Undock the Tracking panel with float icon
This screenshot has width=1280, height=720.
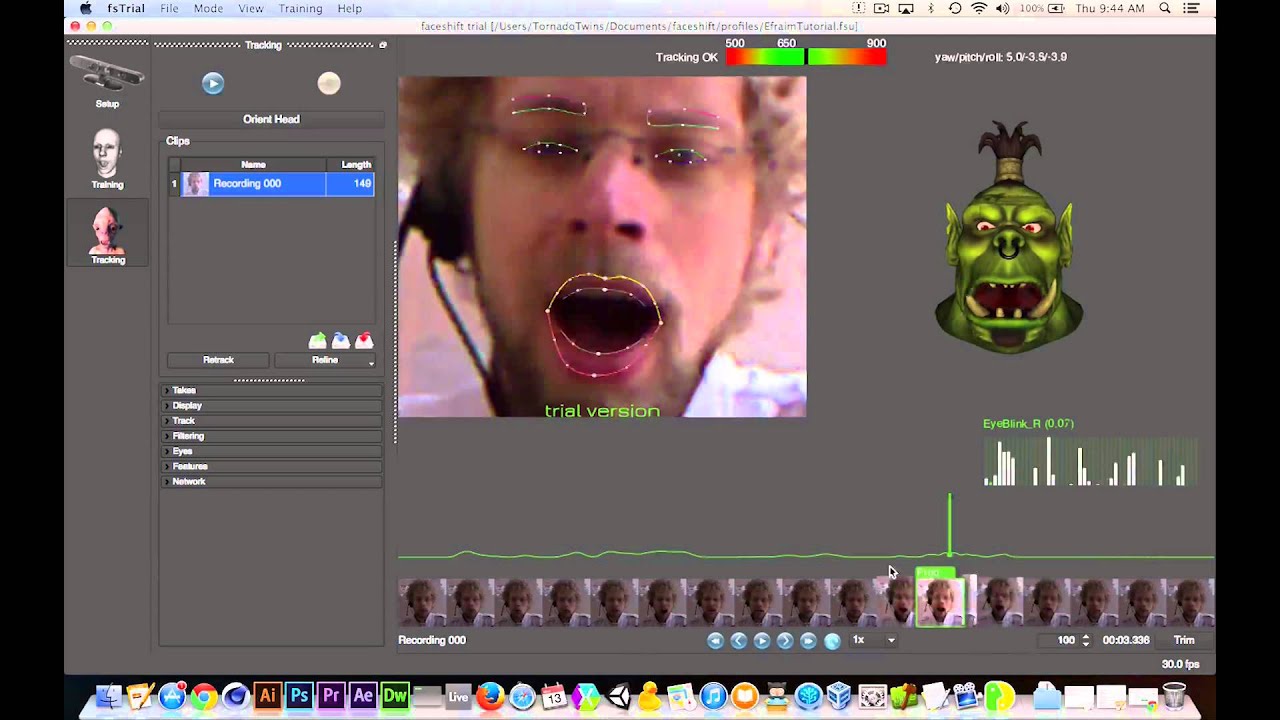coord(382,45)
